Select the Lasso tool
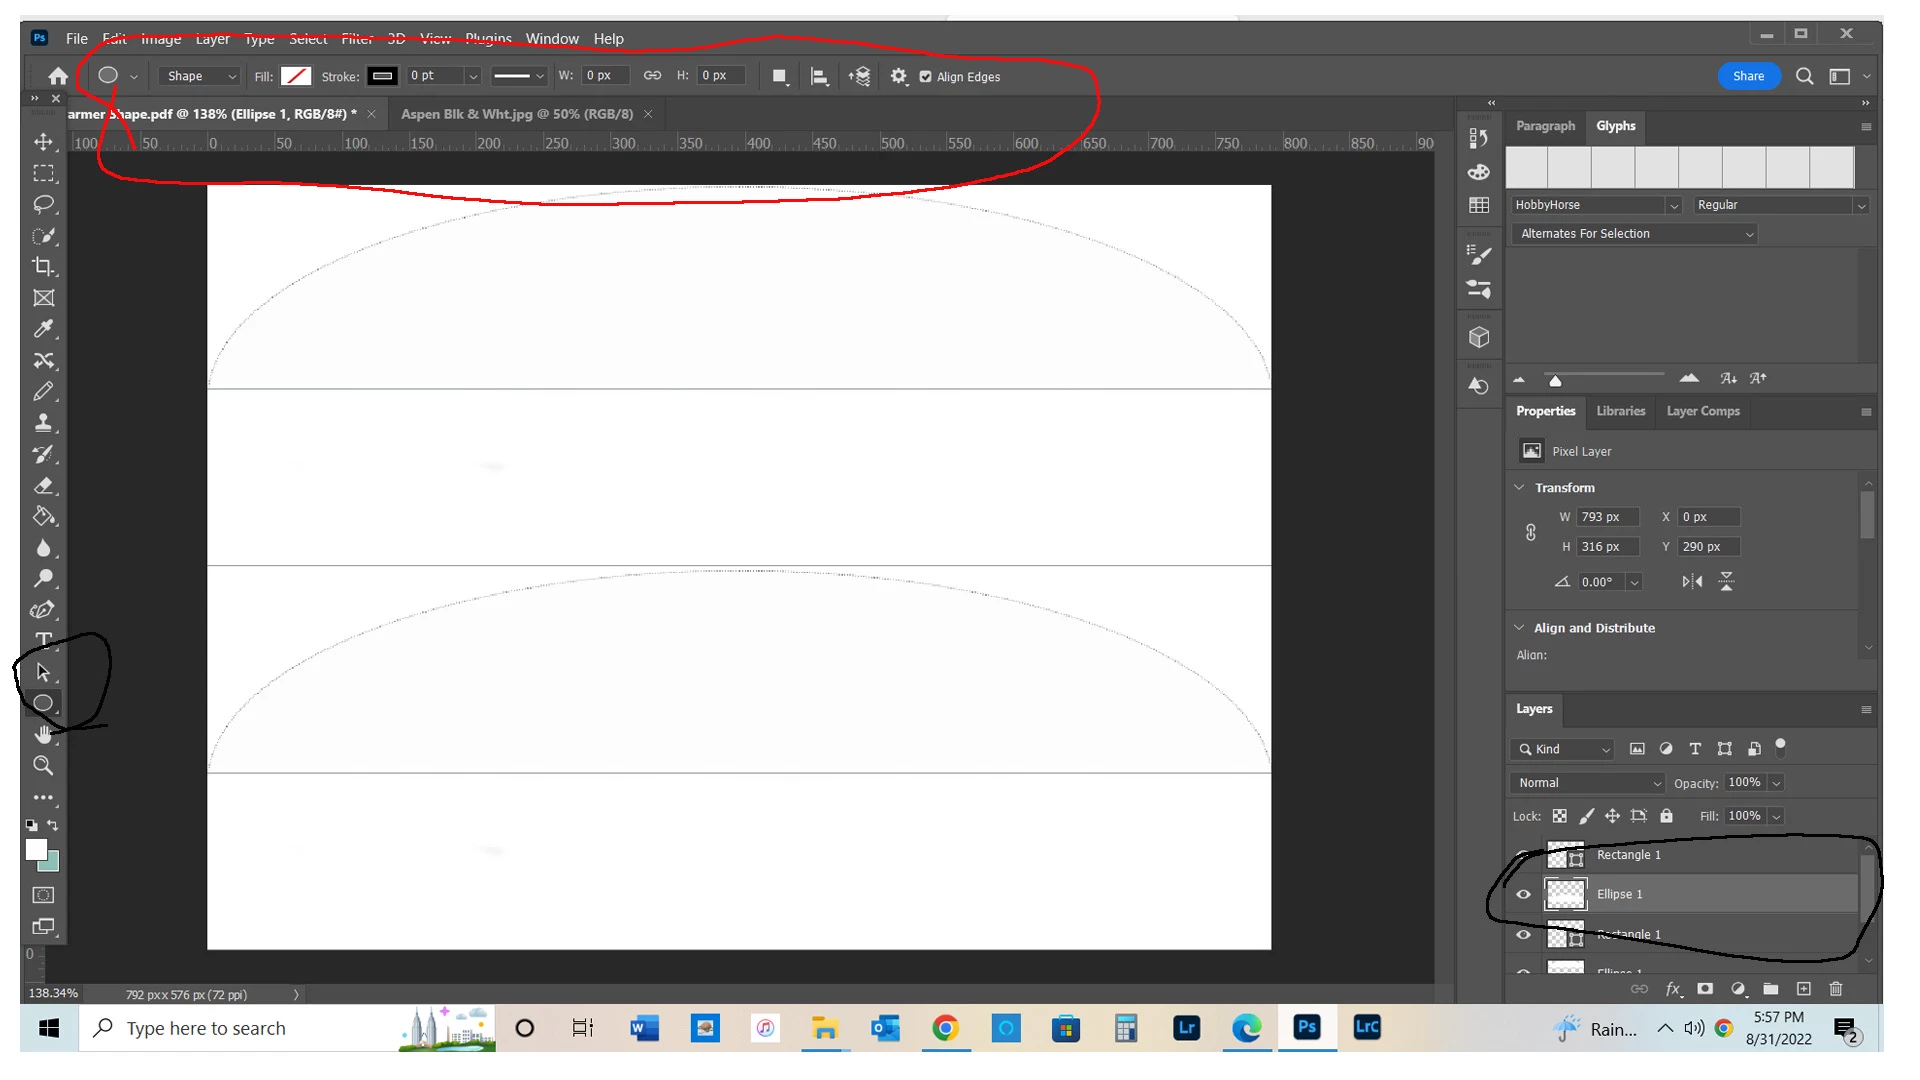Viewport: 1920px width, 1080px height. 43,204
